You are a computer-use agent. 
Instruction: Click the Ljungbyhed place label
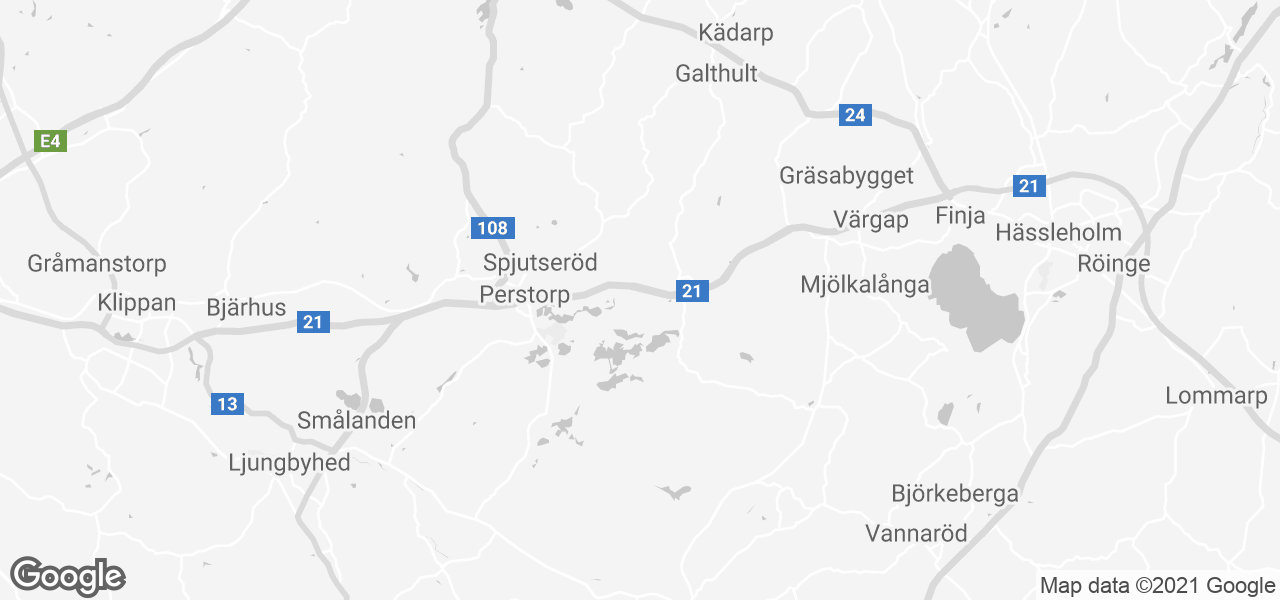tap(290, 462)
